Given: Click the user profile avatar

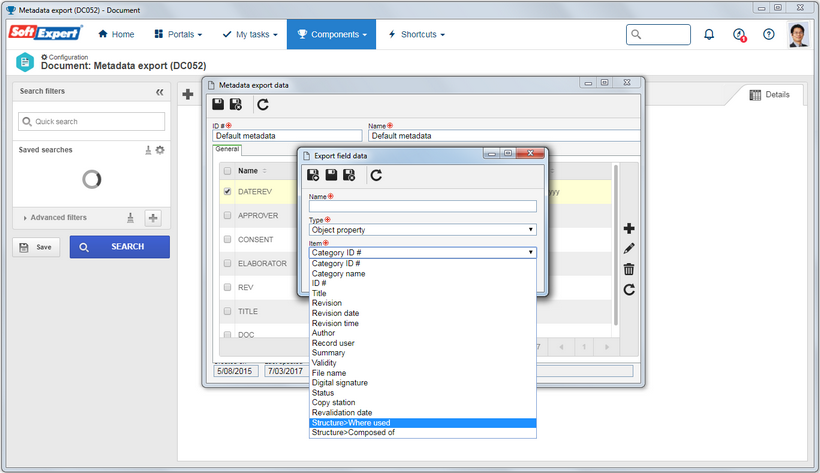Looking at the screenshot, I should pyautogui.click(x=798, y=35).
